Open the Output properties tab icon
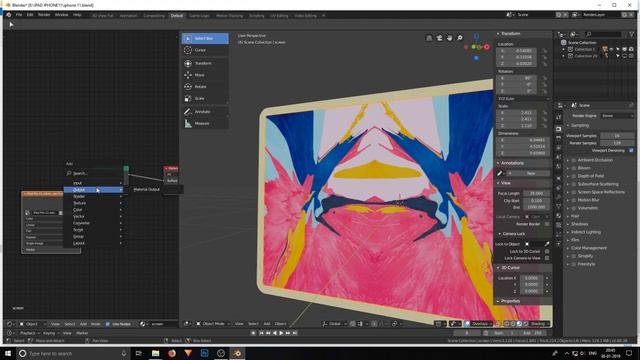 pyautogui.click(x=558, y=138)
